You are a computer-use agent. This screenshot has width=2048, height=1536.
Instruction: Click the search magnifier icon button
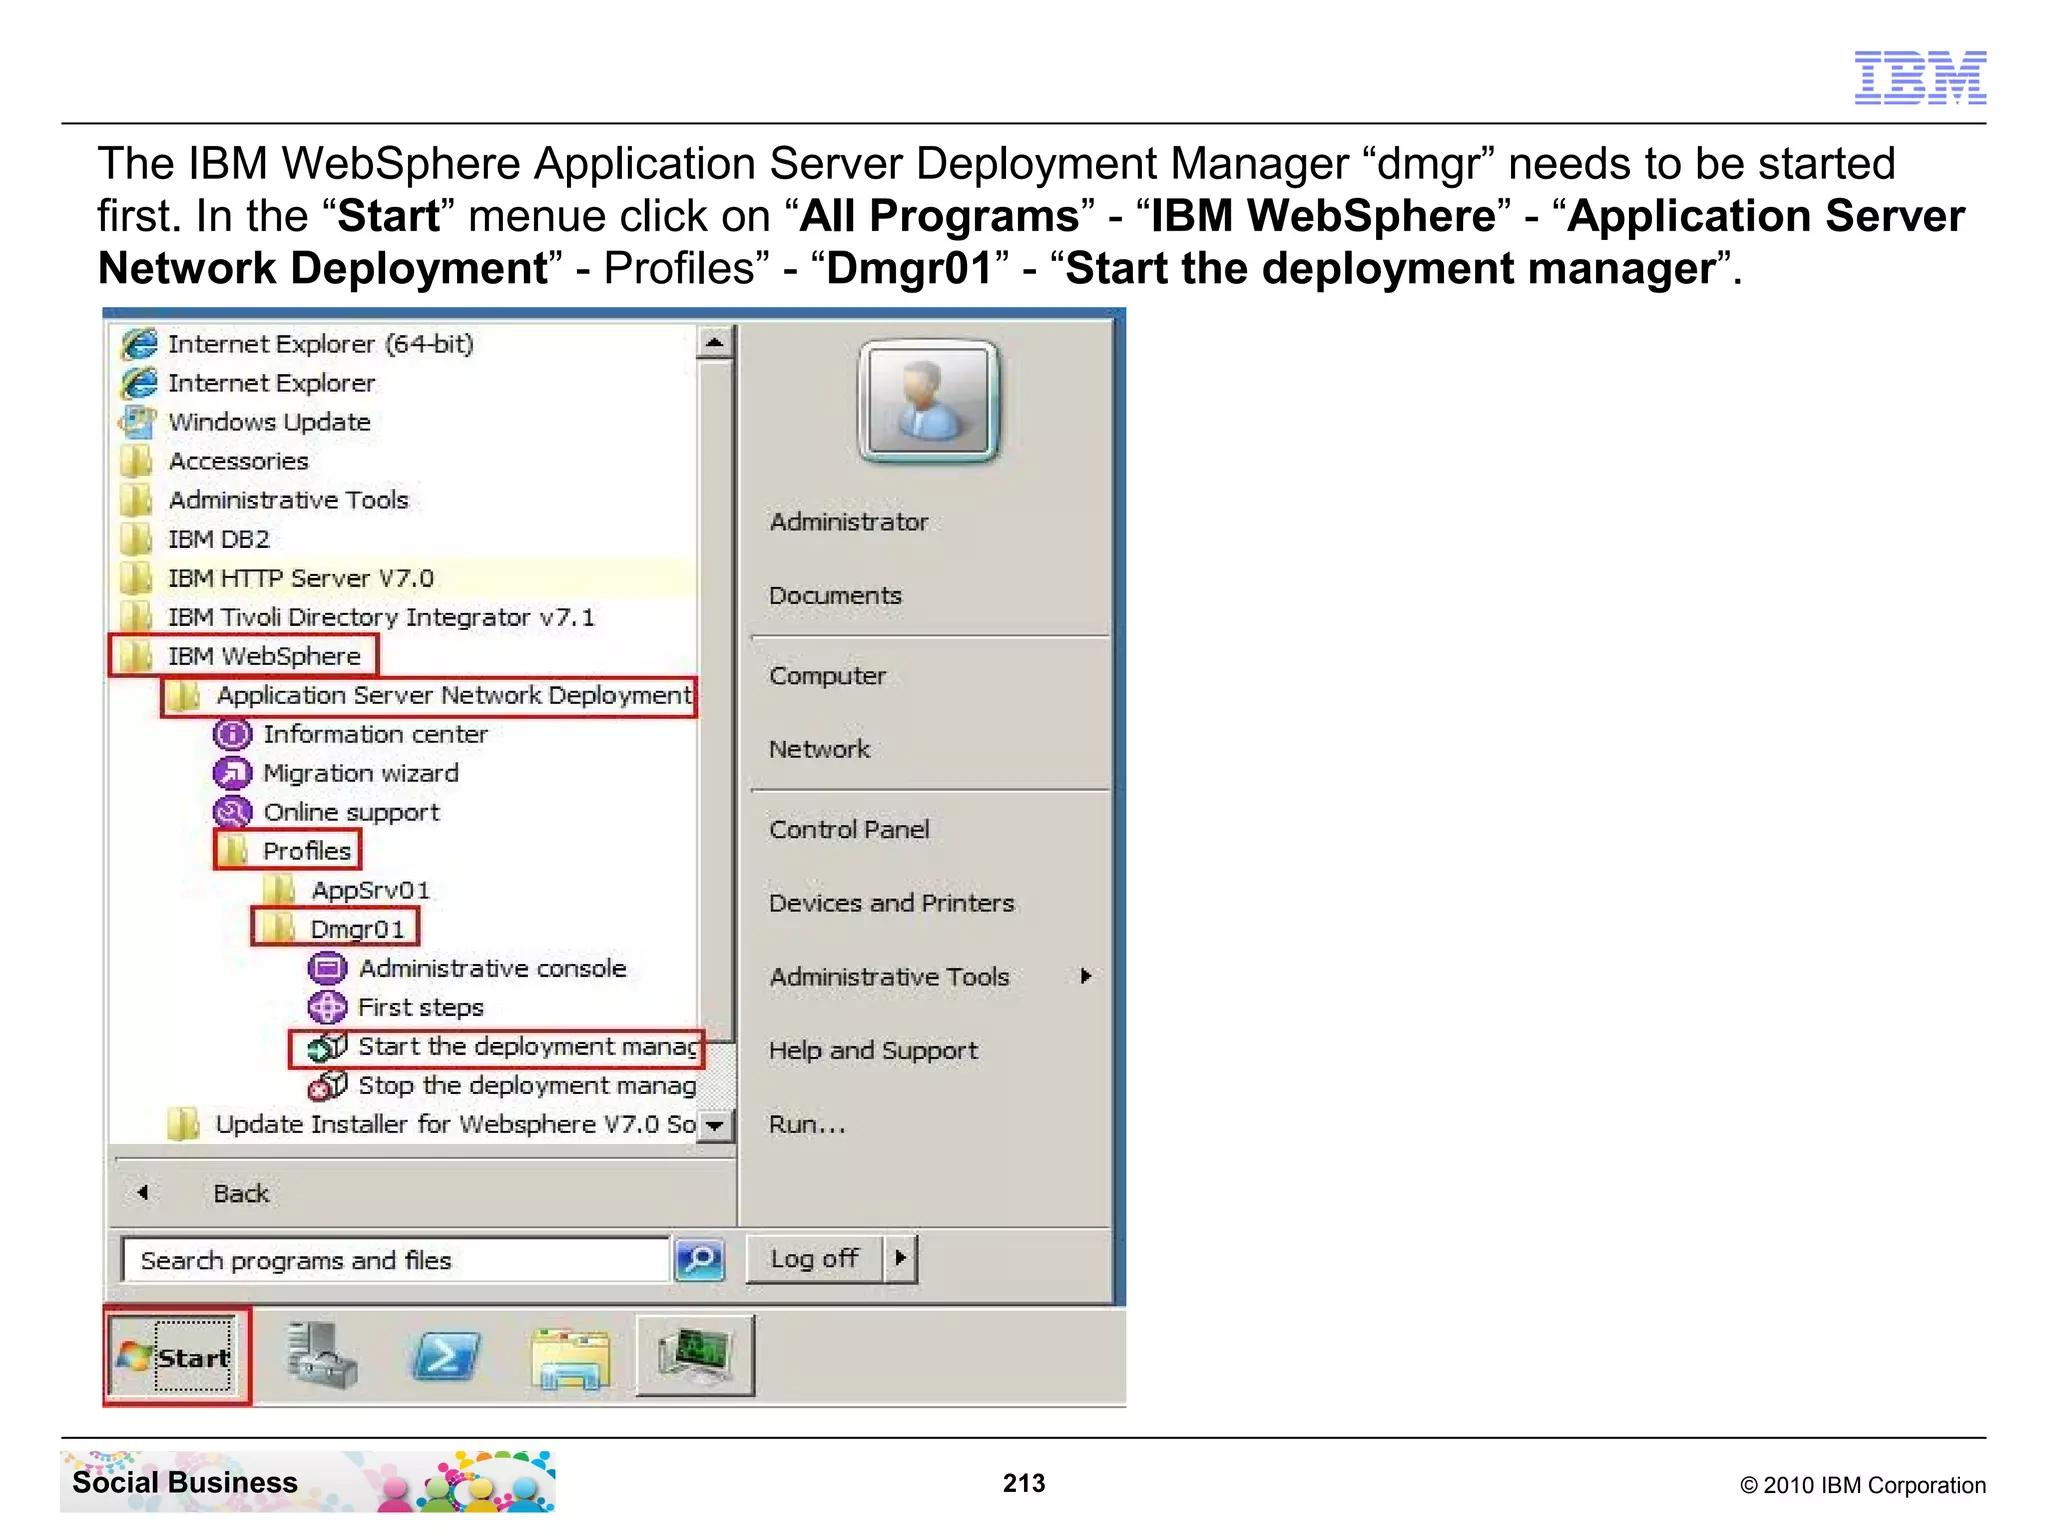click(x=700, y=1259)
